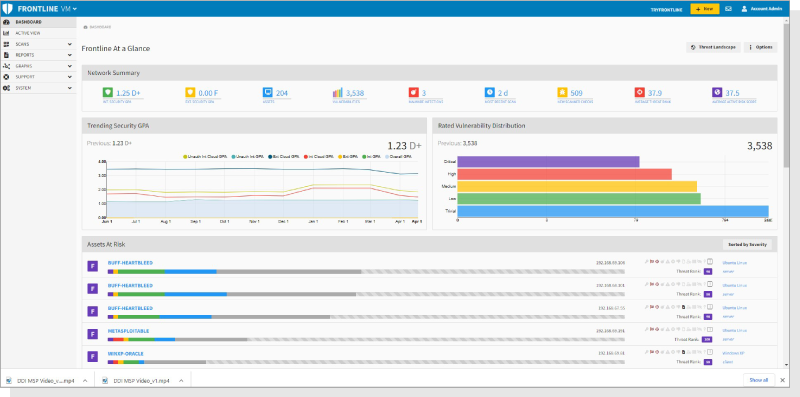Click the blue Trivial vulnerability bar
Screen dimensions: 800x397
[613, 211]
